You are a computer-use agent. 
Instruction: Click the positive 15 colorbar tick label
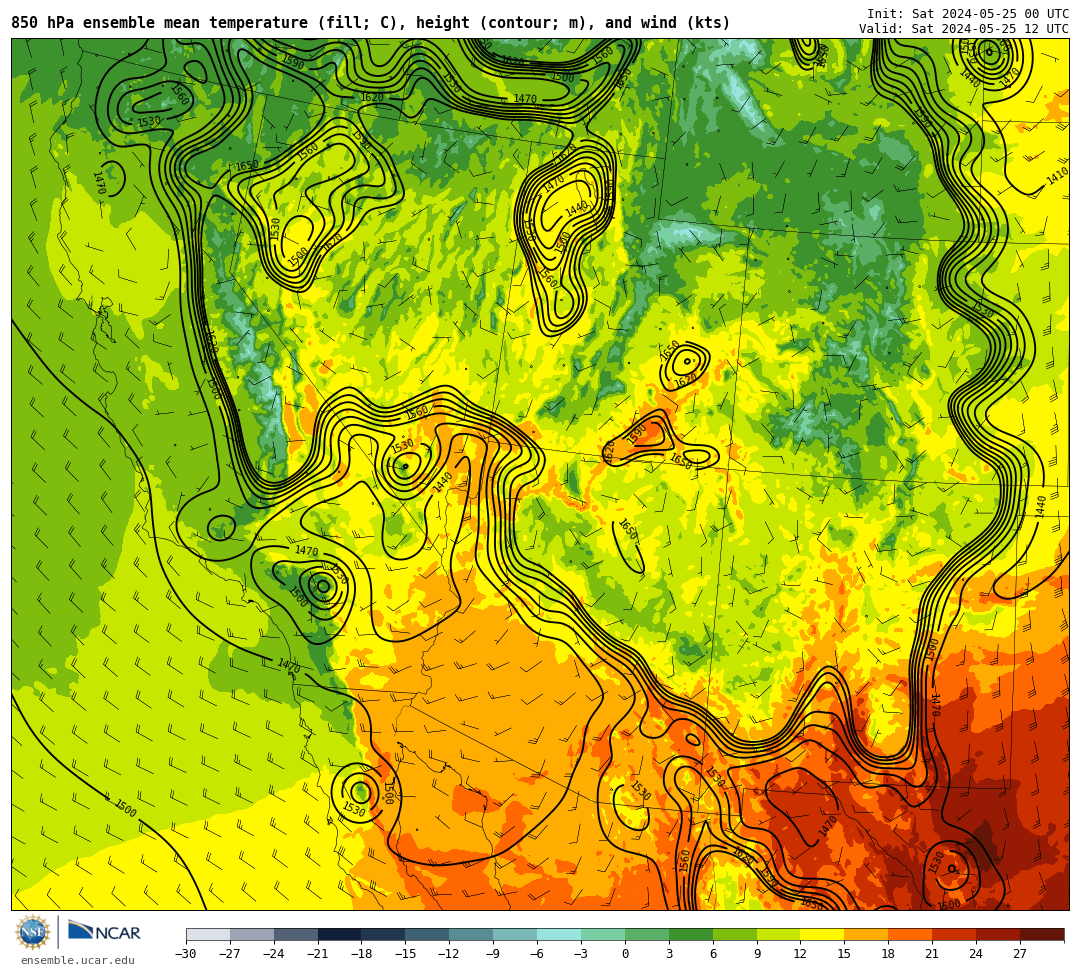pos(844,954)
